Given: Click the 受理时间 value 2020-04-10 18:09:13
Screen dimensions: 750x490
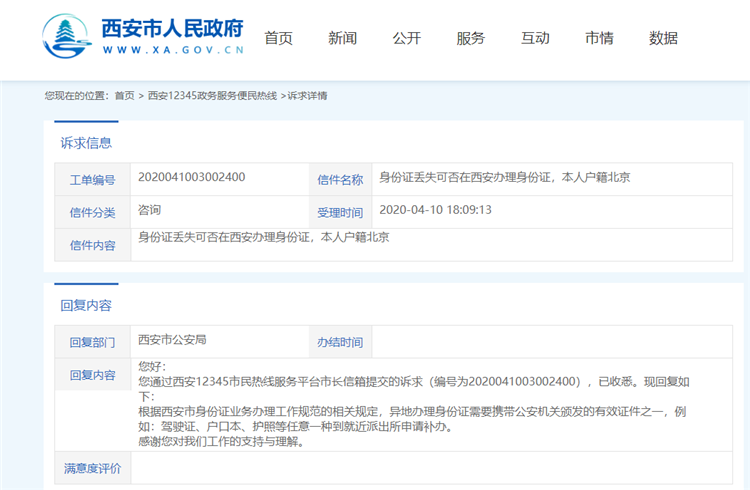Looking at the screenshot, I should click(436, 211).
